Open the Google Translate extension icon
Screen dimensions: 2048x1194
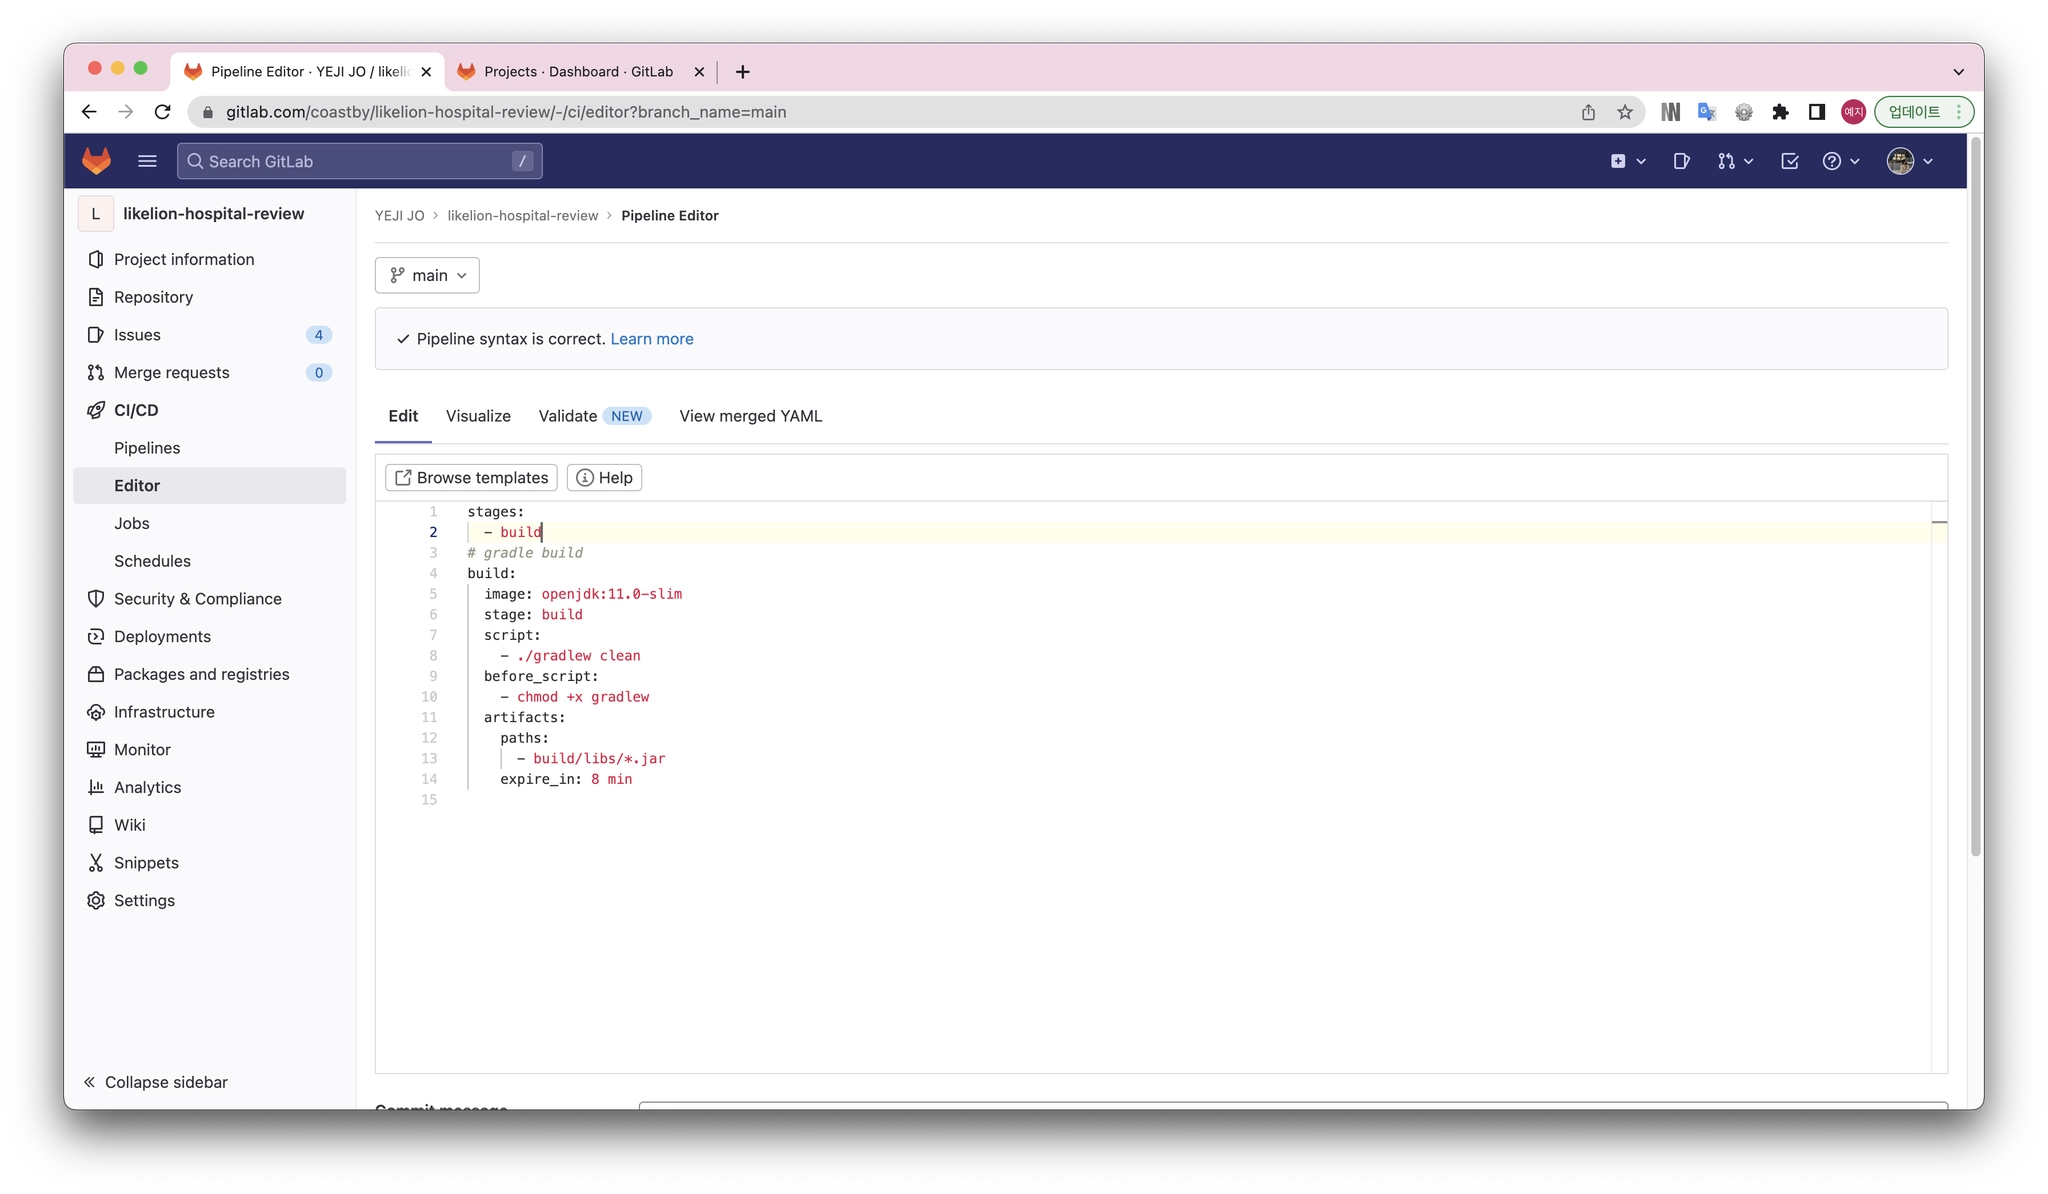tap(1707, 112)
